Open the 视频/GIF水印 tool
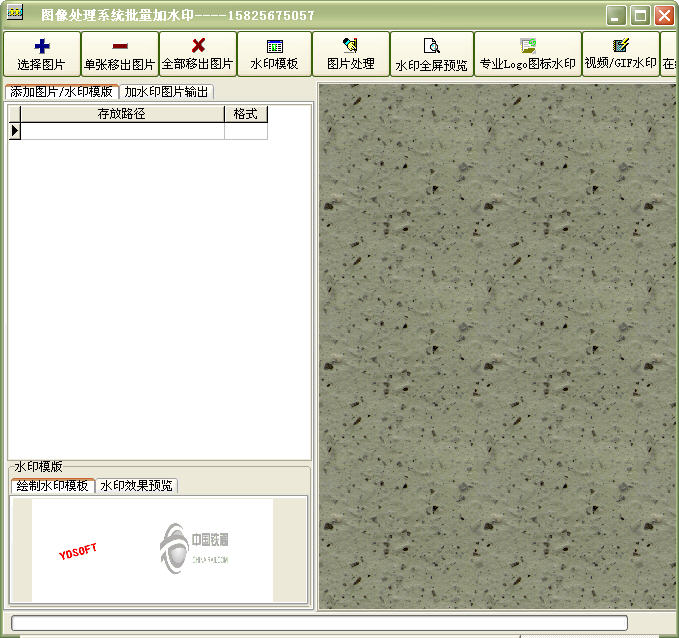 coord(621,54)
